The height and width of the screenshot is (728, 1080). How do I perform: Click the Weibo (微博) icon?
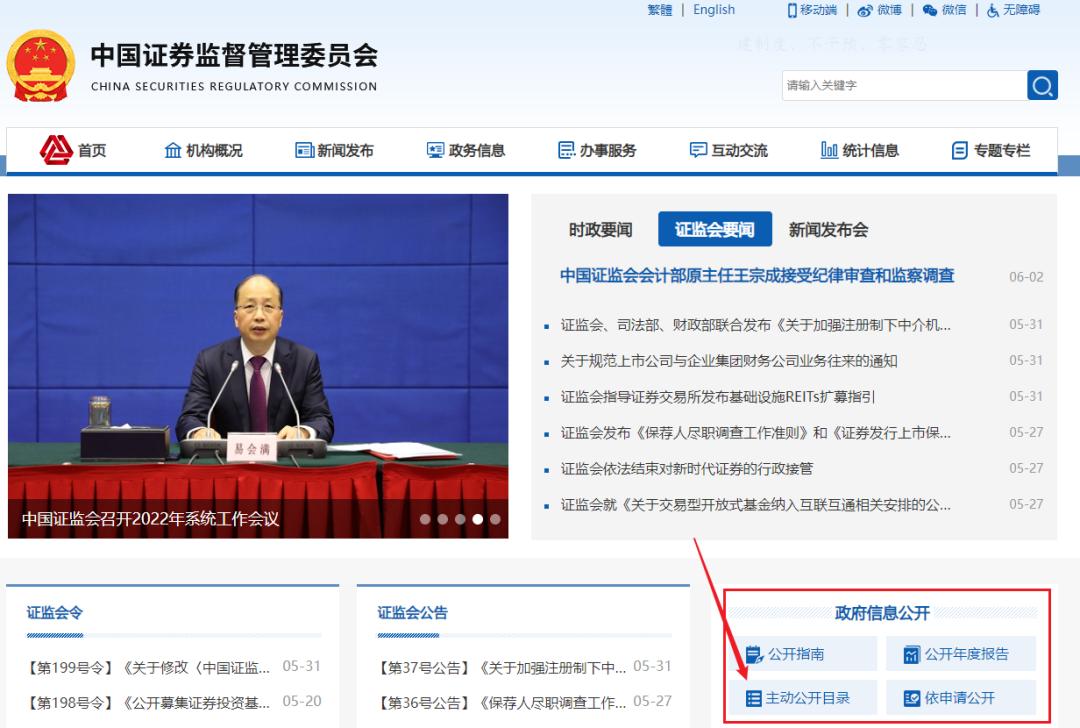(x=866, y=11)
